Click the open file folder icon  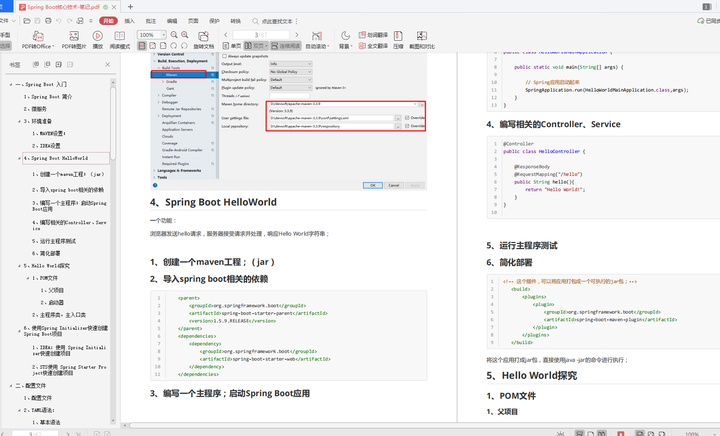[27, 21]
